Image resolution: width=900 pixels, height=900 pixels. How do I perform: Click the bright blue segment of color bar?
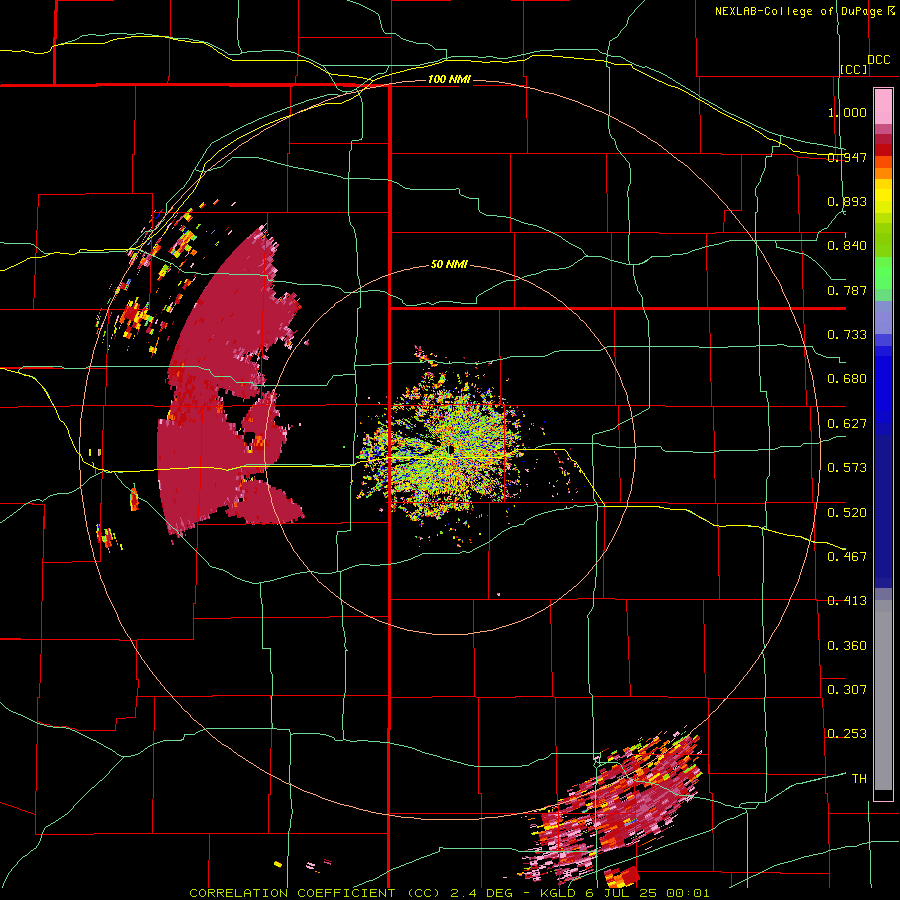[883, 390]
